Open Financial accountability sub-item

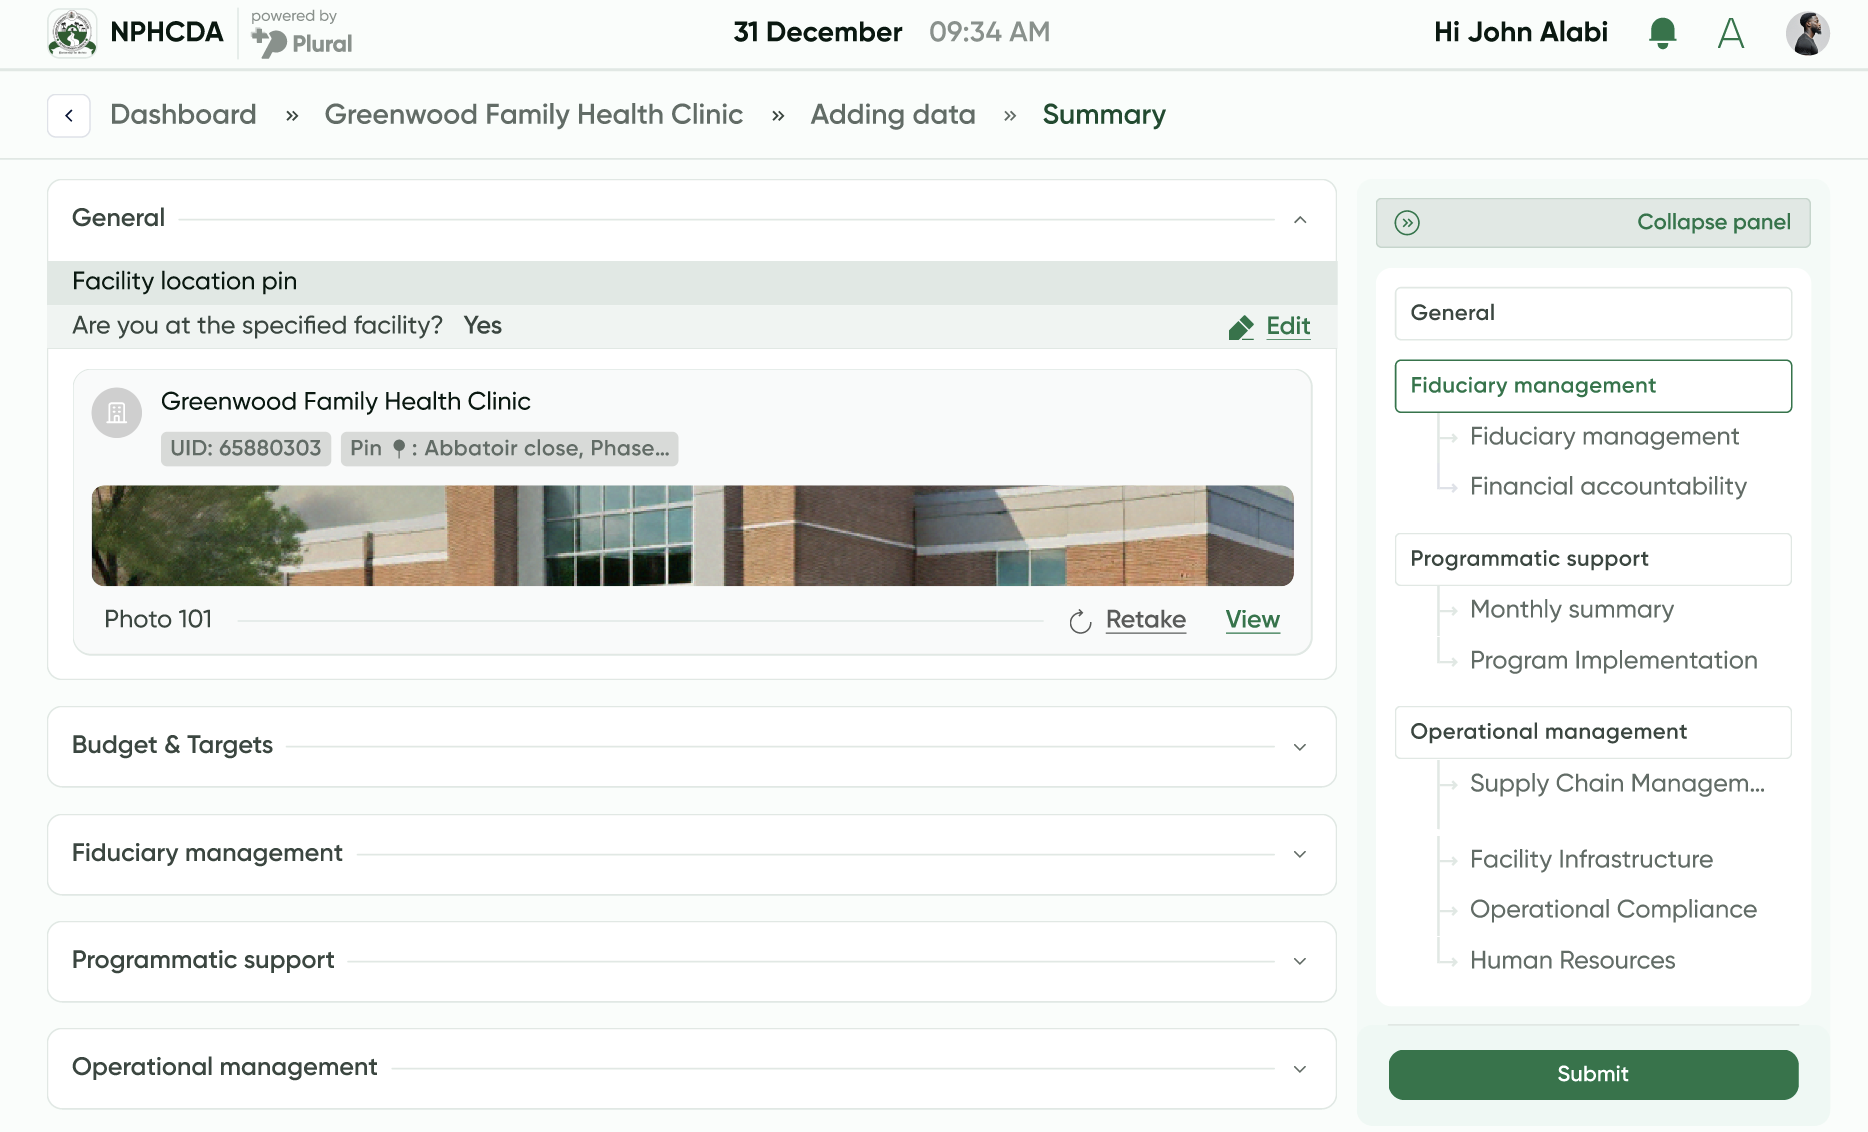pos(1608,487)
